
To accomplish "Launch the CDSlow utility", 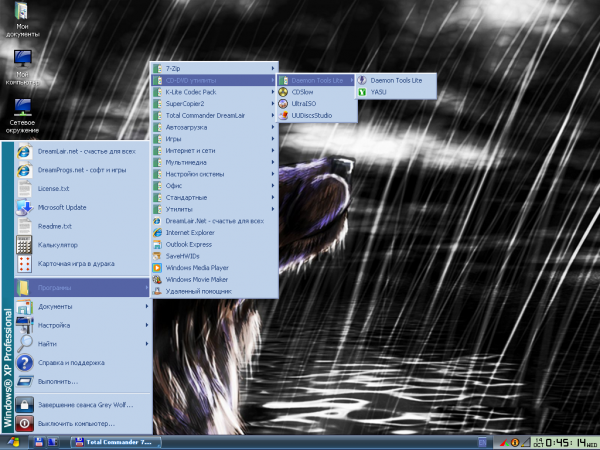I will (303, 91).
